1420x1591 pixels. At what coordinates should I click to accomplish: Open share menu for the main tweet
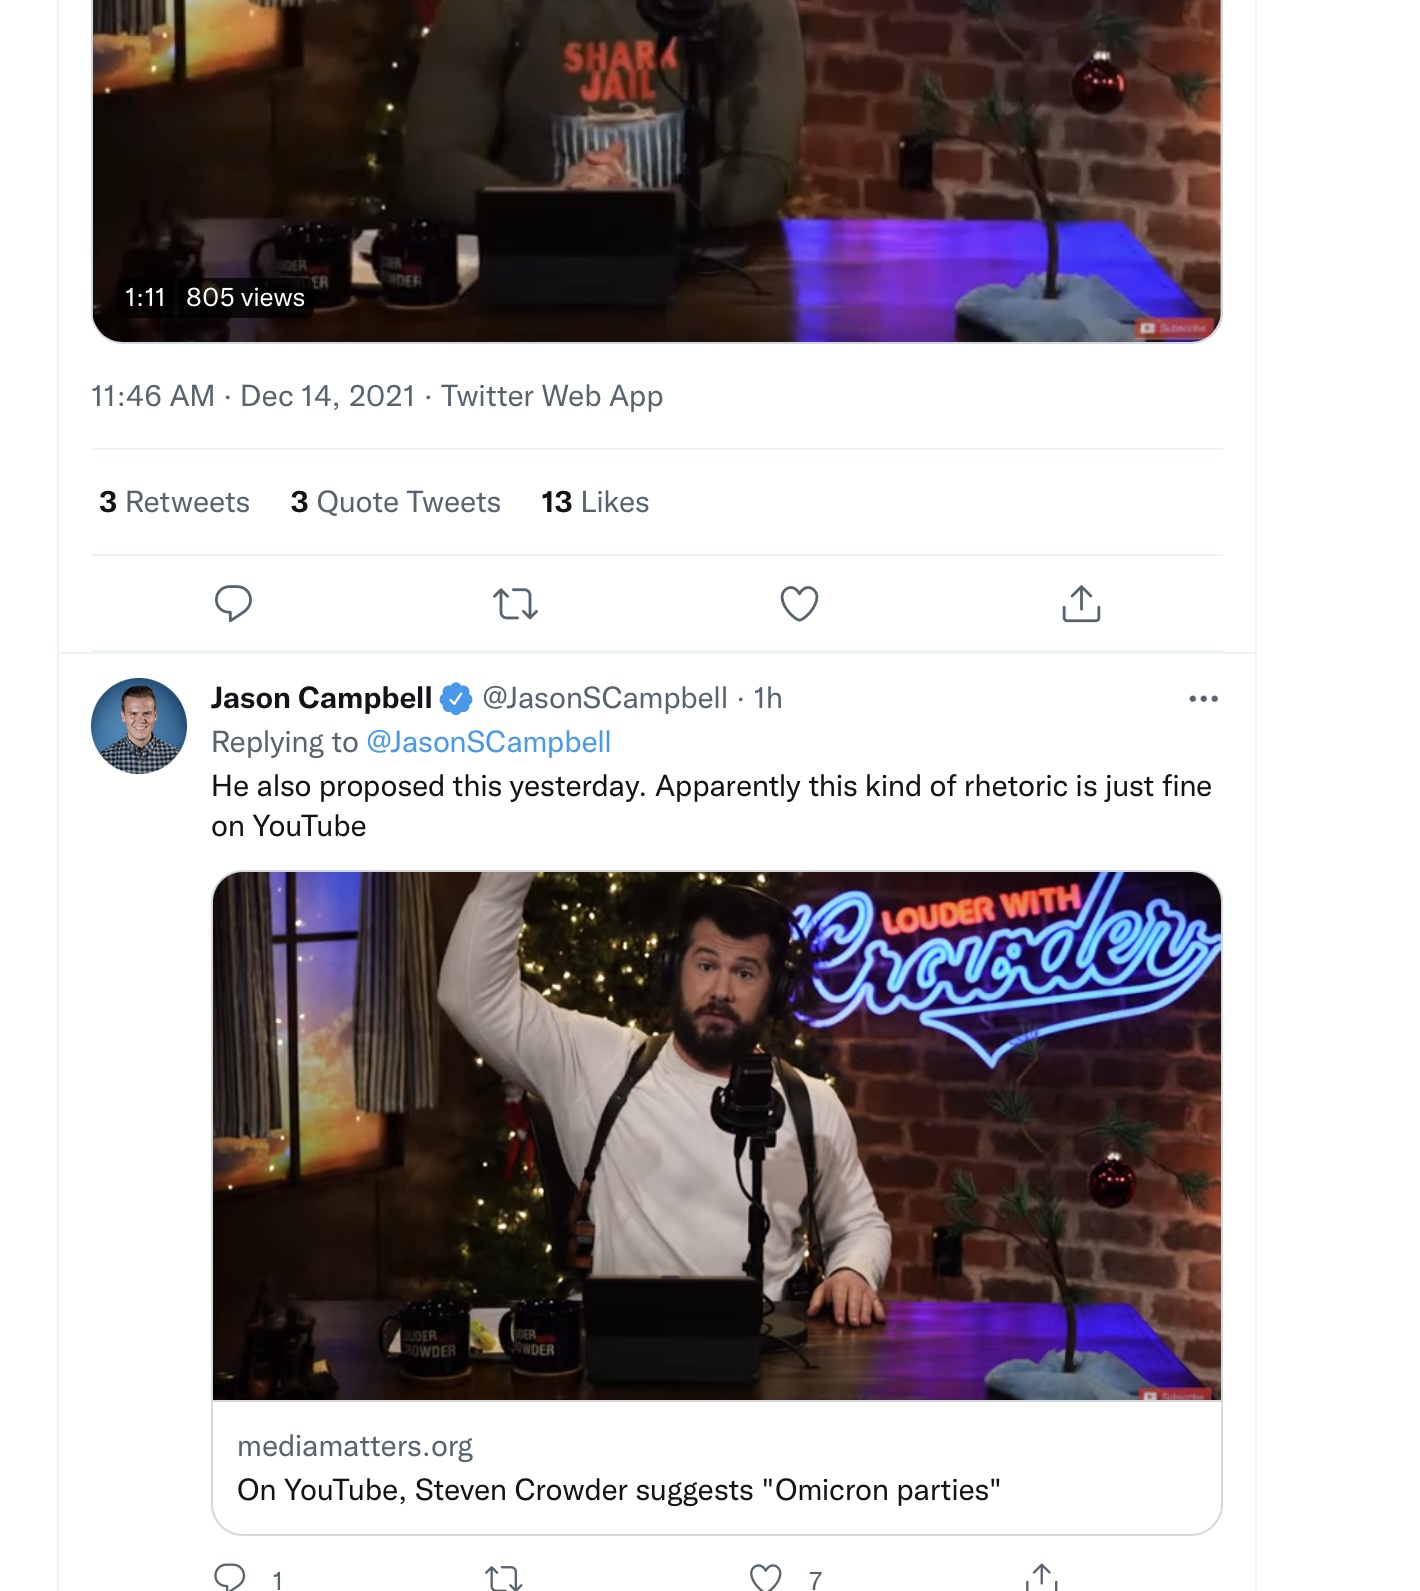1081,603
